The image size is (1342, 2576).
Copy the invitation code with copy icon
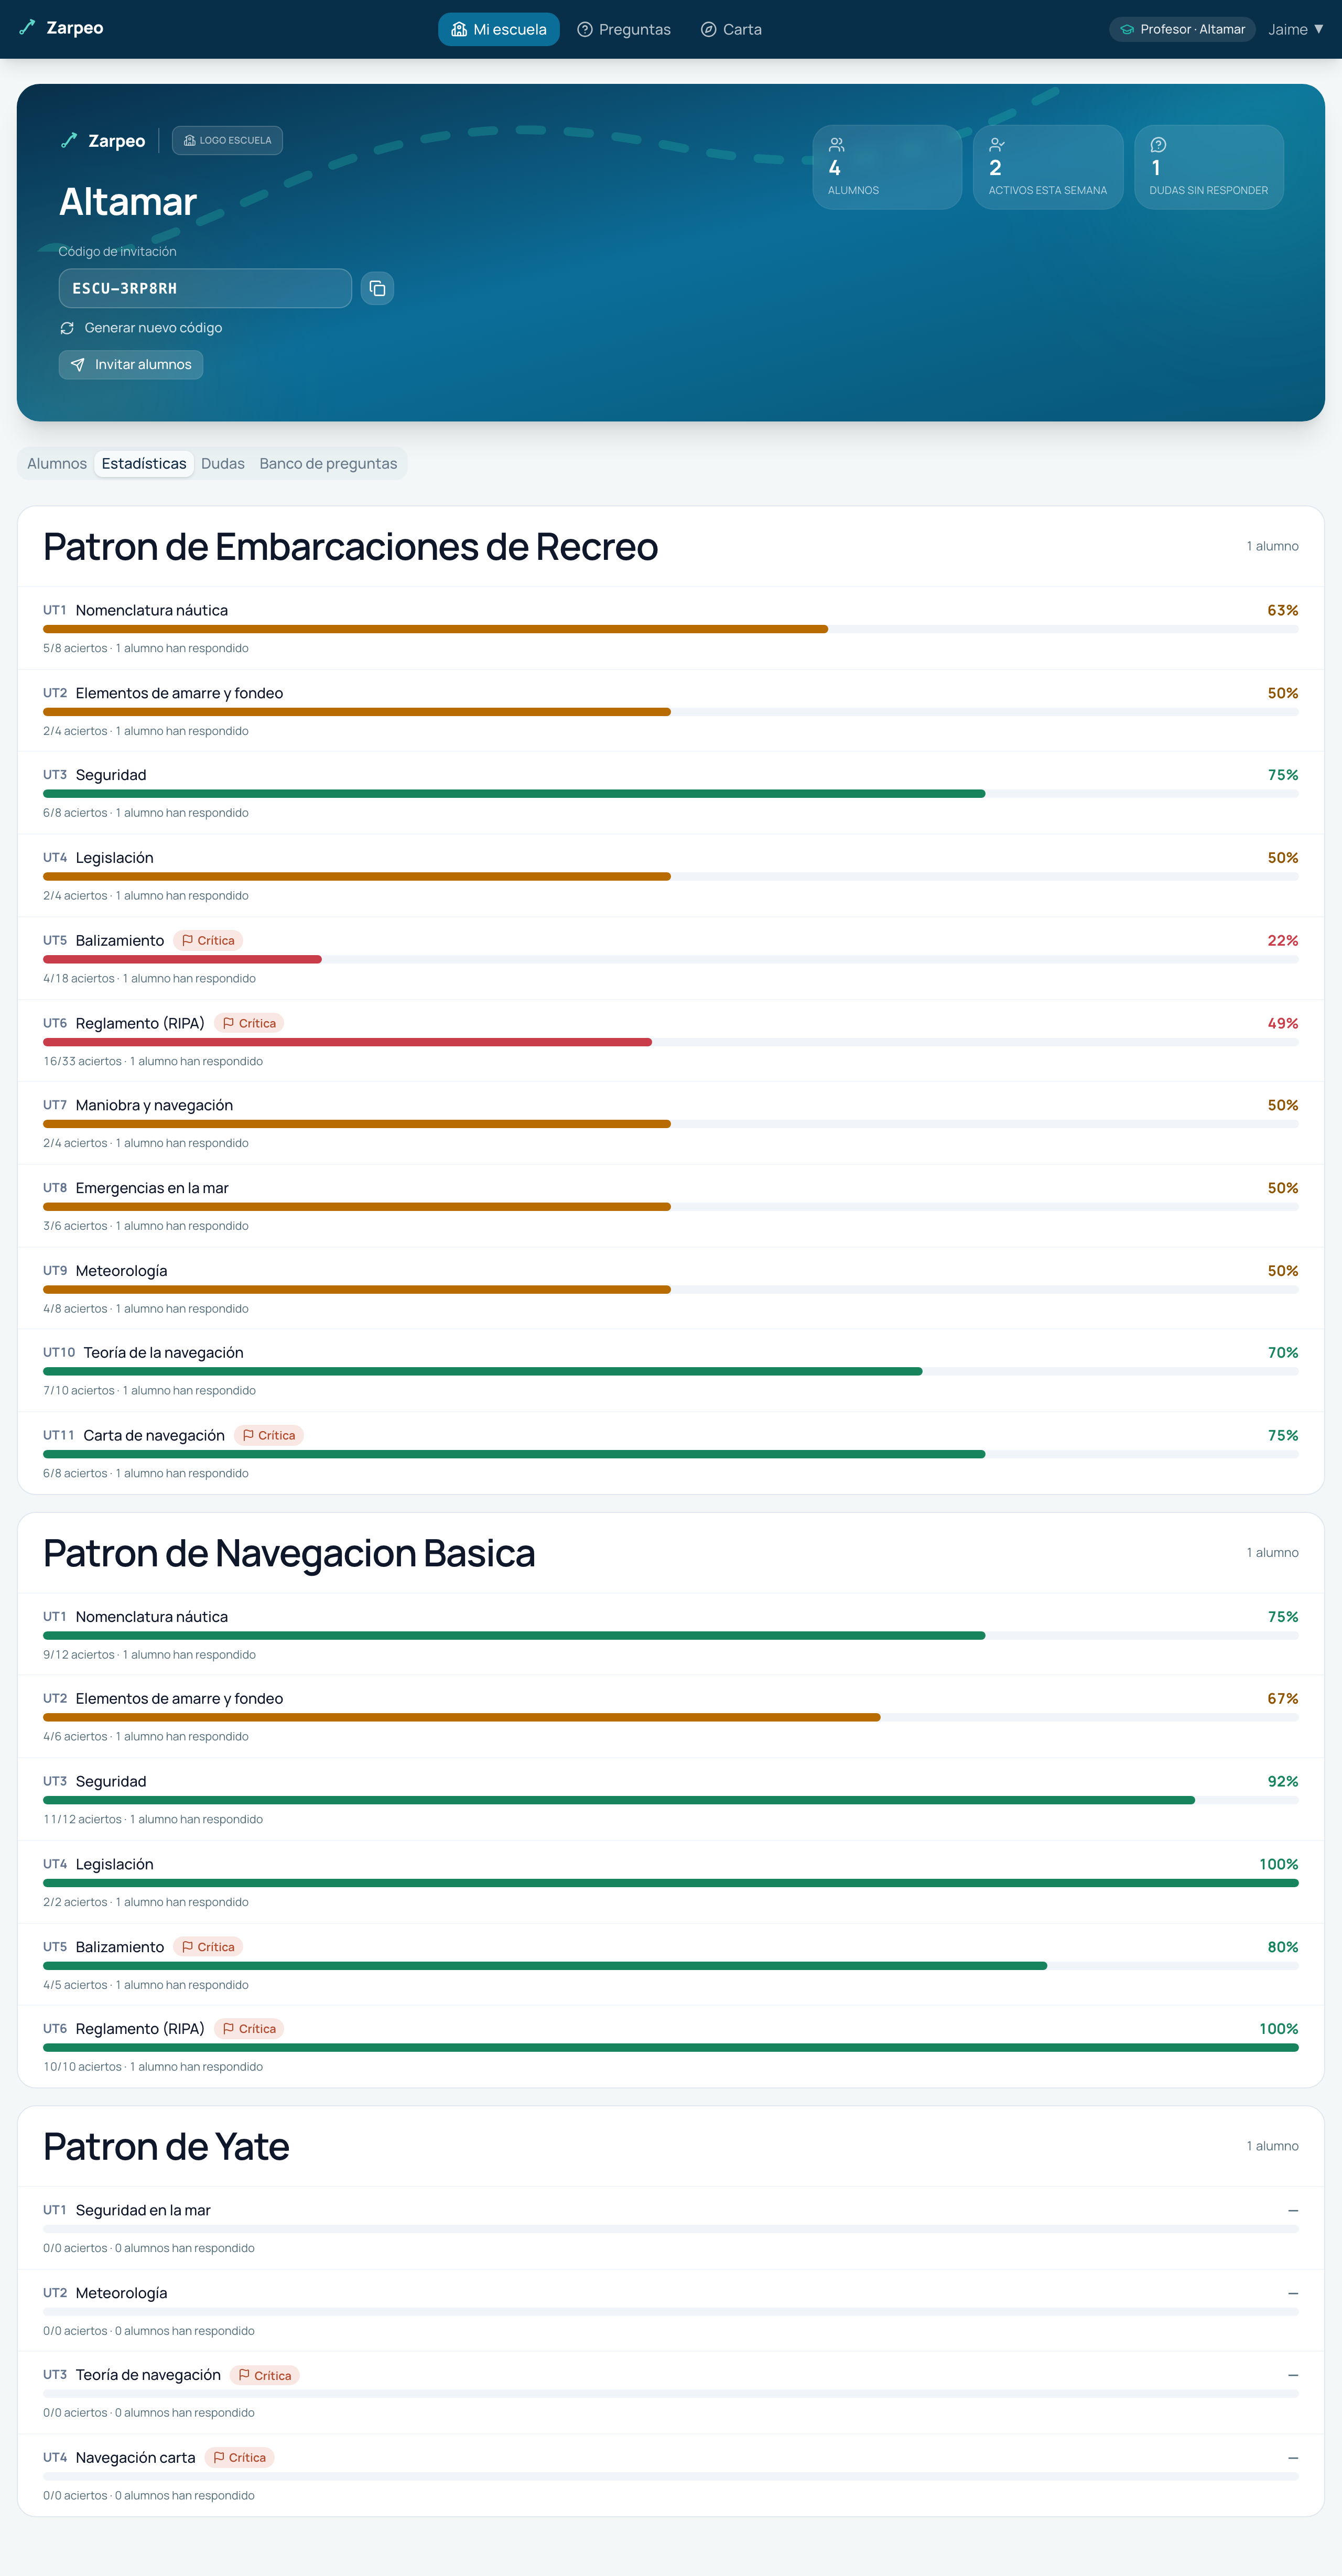click(x=377, y=288)
